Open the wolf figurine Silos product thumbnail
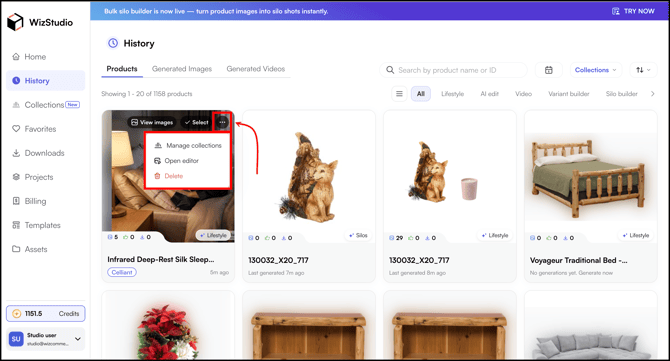This screenshot has width=670, height=361. click(x=309, y=177)
